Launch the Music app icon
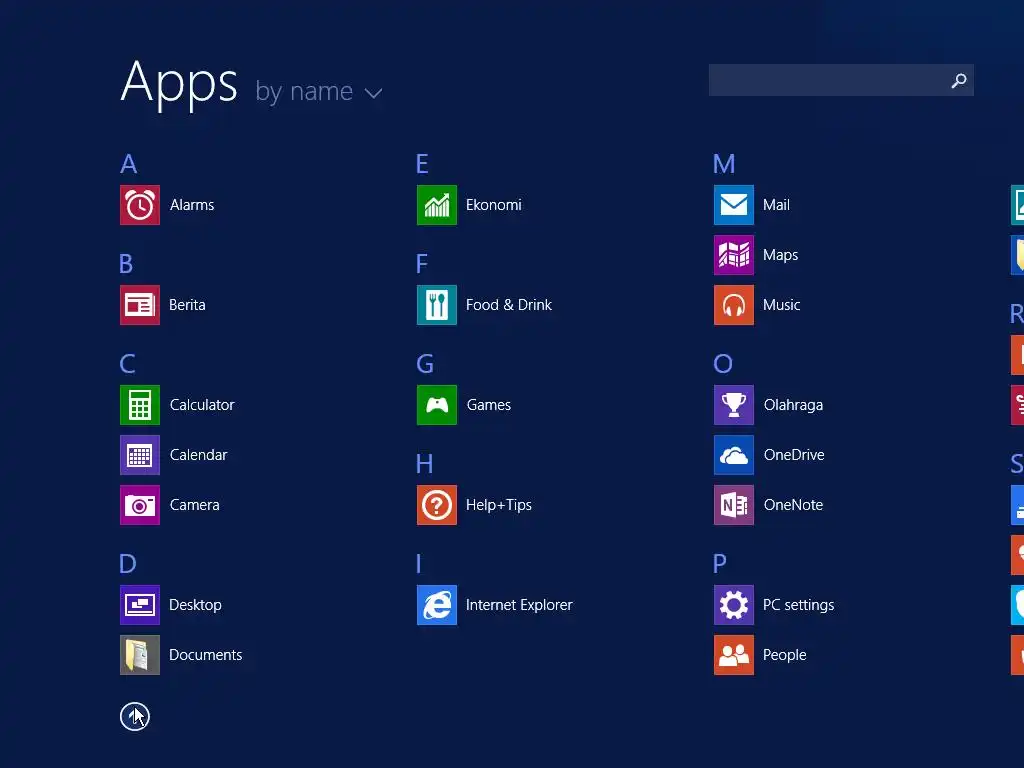Image resolution: width=1024 pixels, height=768 pixels. pyautogui.click(x=734, y=305)
